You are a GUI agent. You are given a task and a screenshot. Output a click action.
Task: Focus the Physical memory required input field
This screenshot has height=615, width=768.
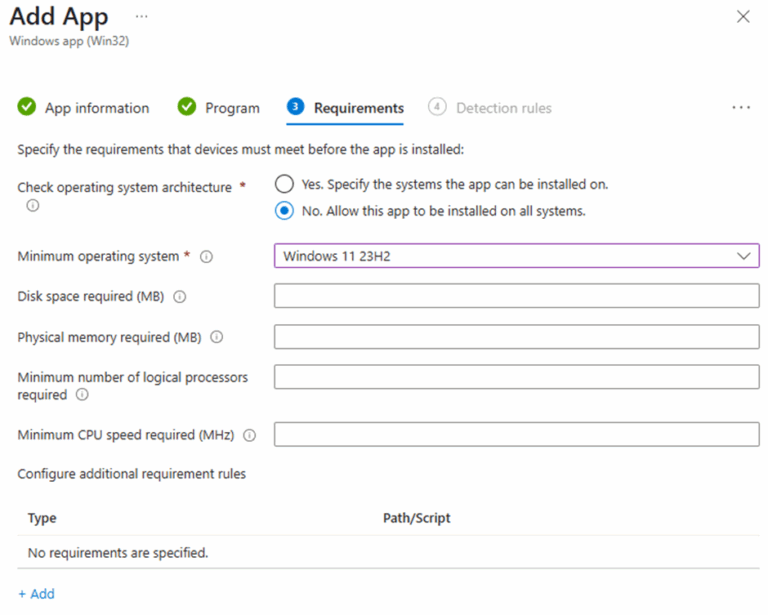(517, 337)
